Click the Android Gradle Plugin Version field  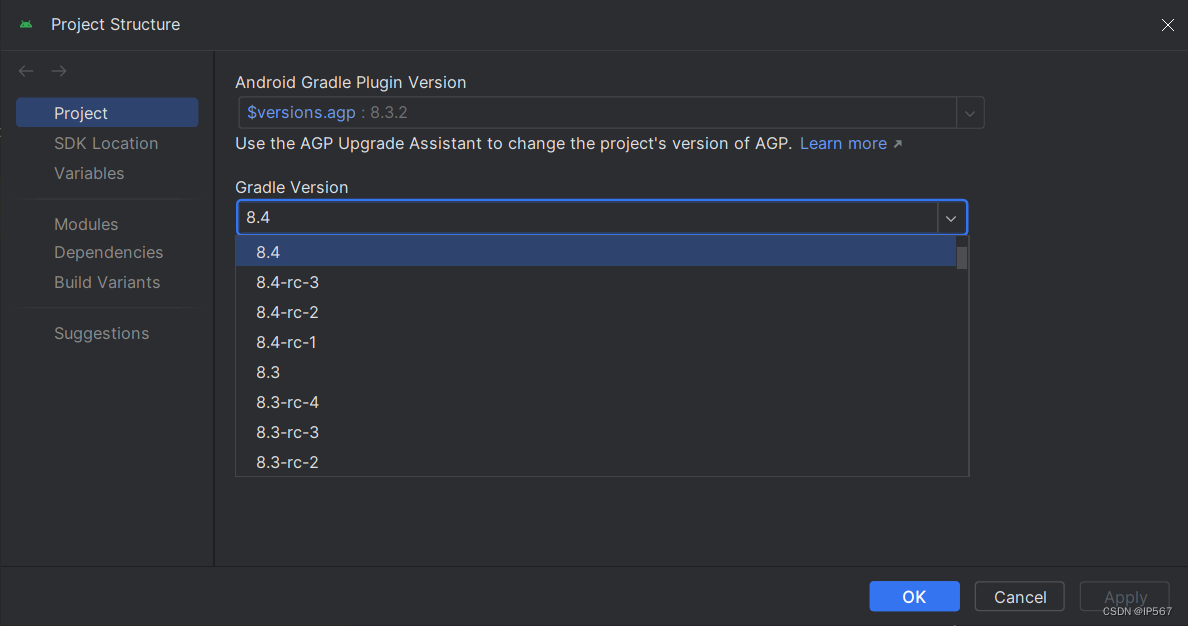(x=597, y=113)
